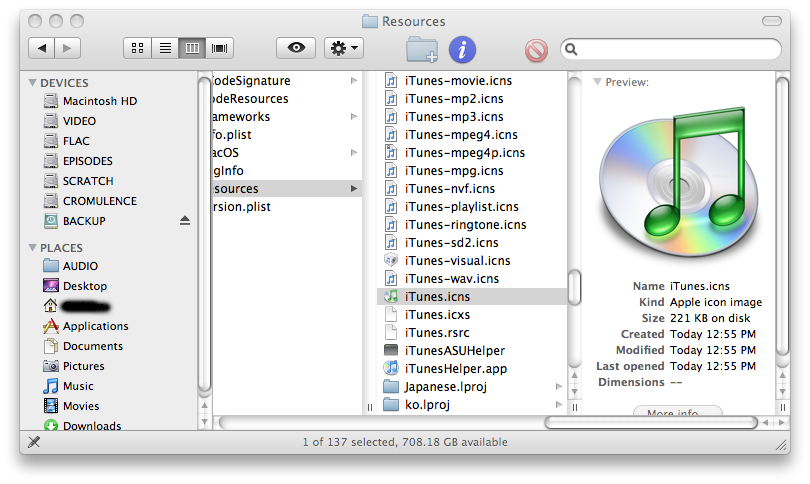Select iTunes-ringtone.icns file
Screen dimensions: 810x484
click(x=472, y=225)
